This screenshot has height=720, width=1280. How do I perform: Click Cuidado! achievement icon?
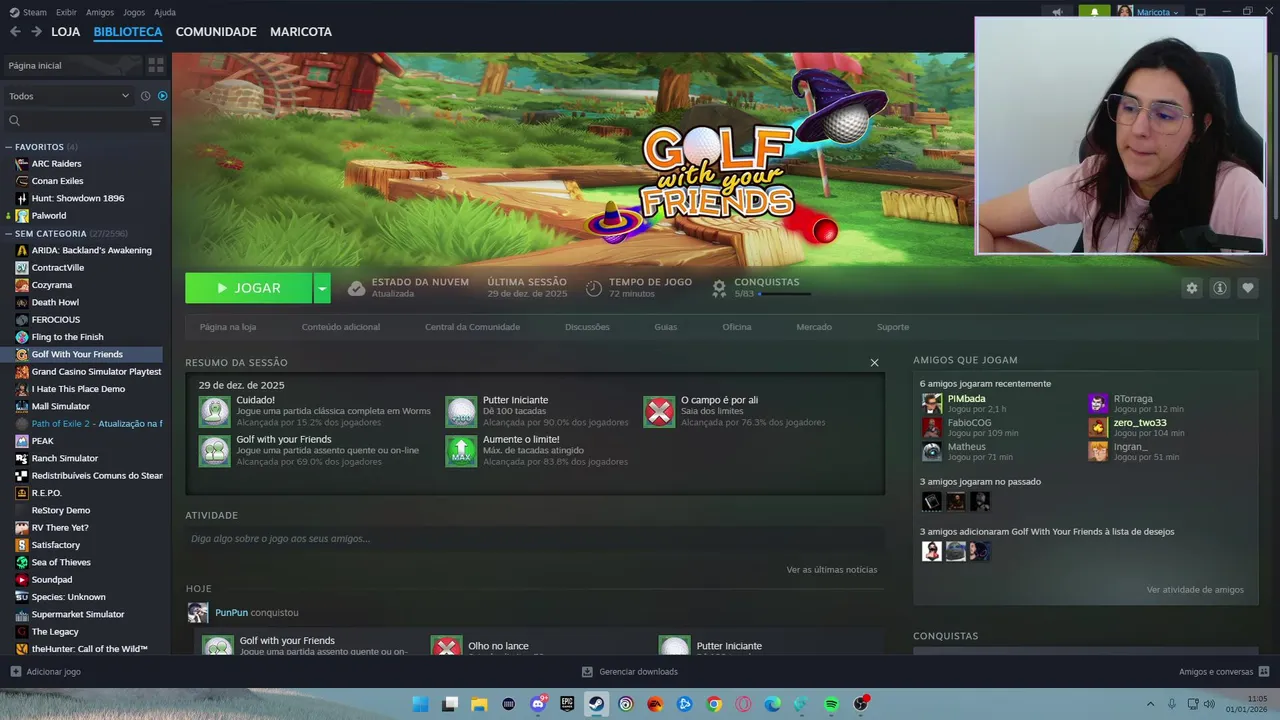(x=214, y=412)
